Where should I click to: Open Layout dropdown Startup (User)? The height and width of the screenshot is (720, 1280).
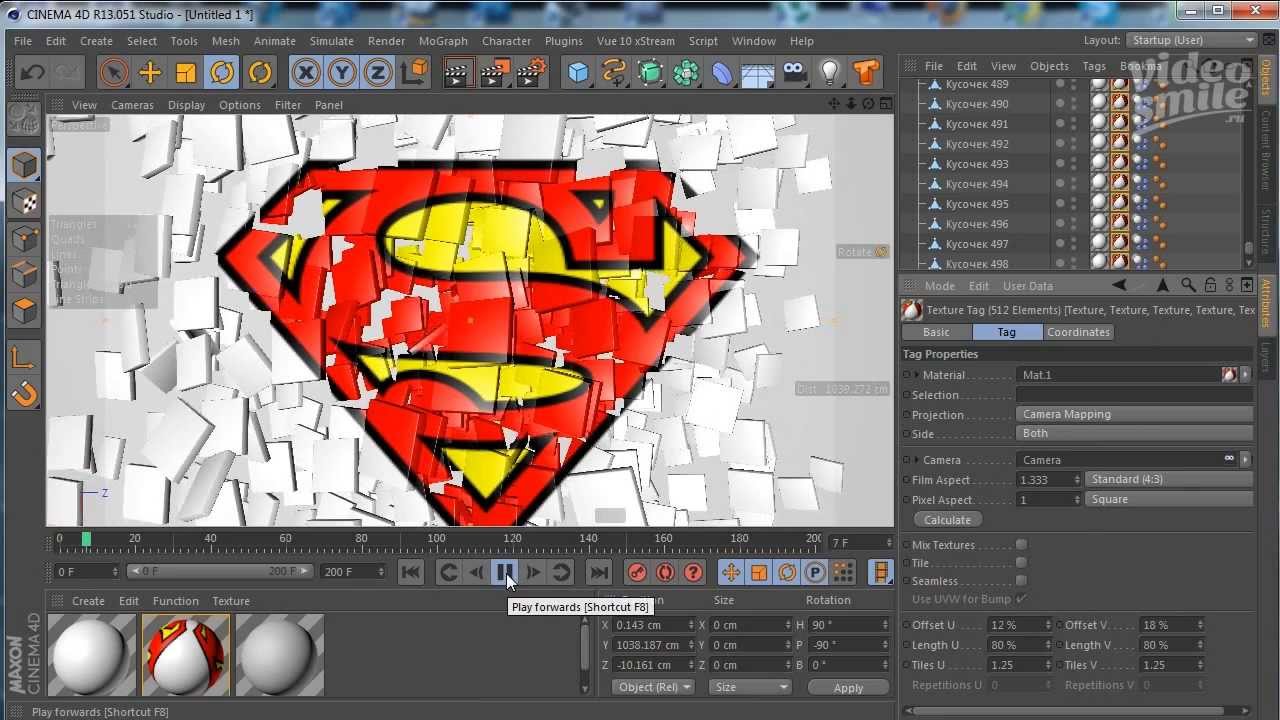[1191, 40]
